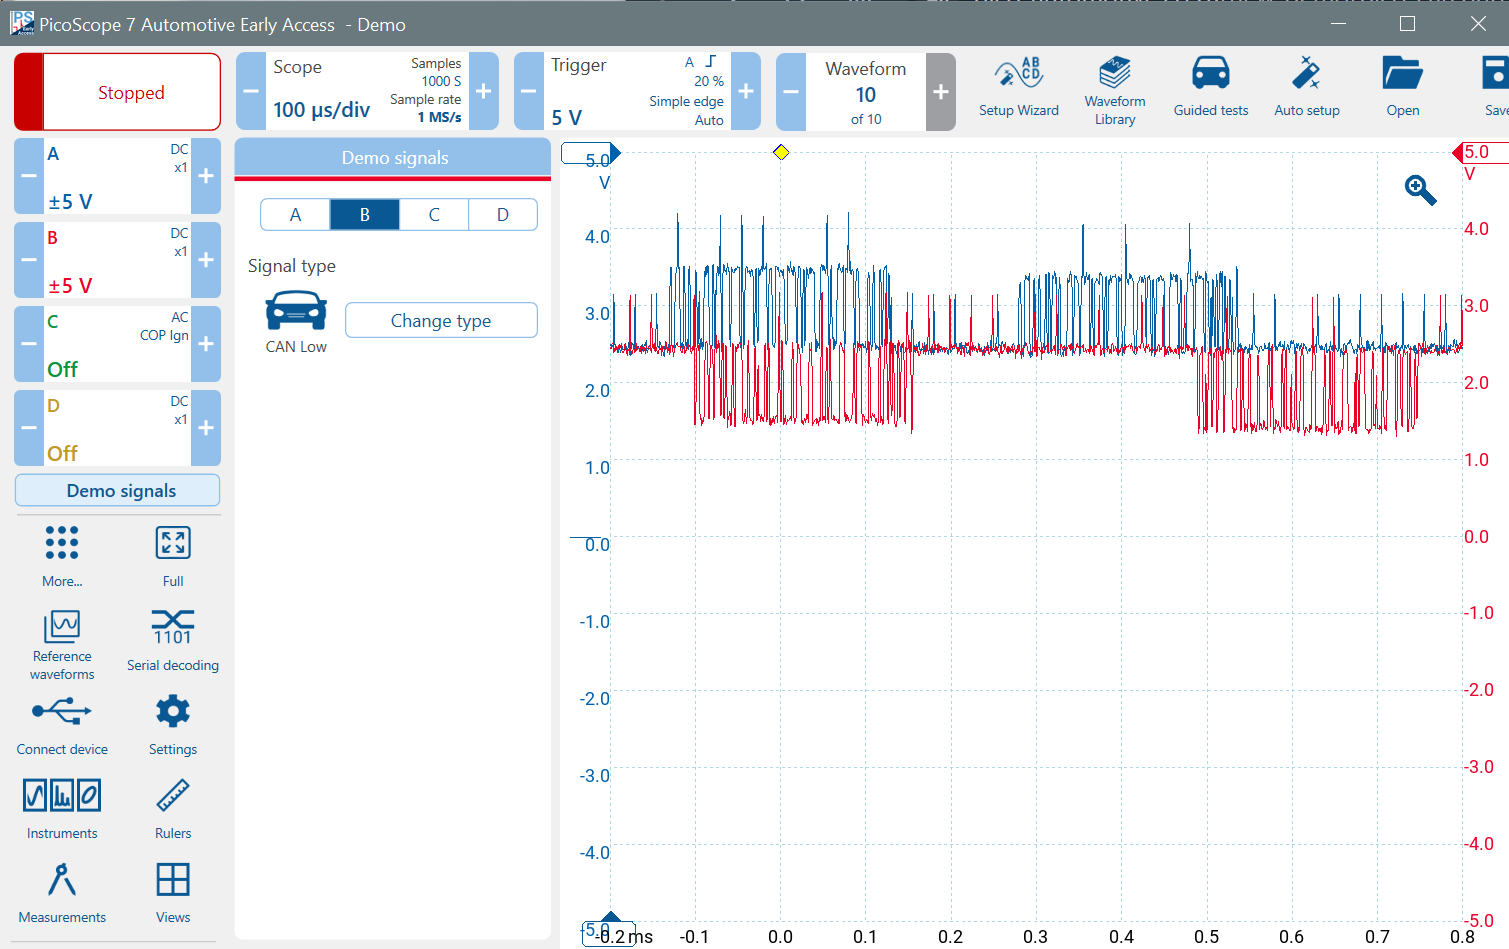The width and height of the screenshot is (1509, 949).
Task: Select demo signal tab D
Action: click(x=503, y=215)
